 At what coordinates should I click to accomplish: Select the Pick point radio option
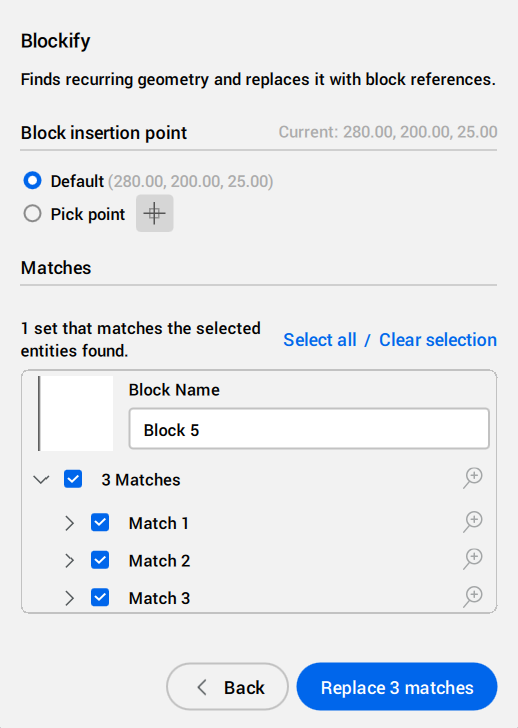(32, 214)
